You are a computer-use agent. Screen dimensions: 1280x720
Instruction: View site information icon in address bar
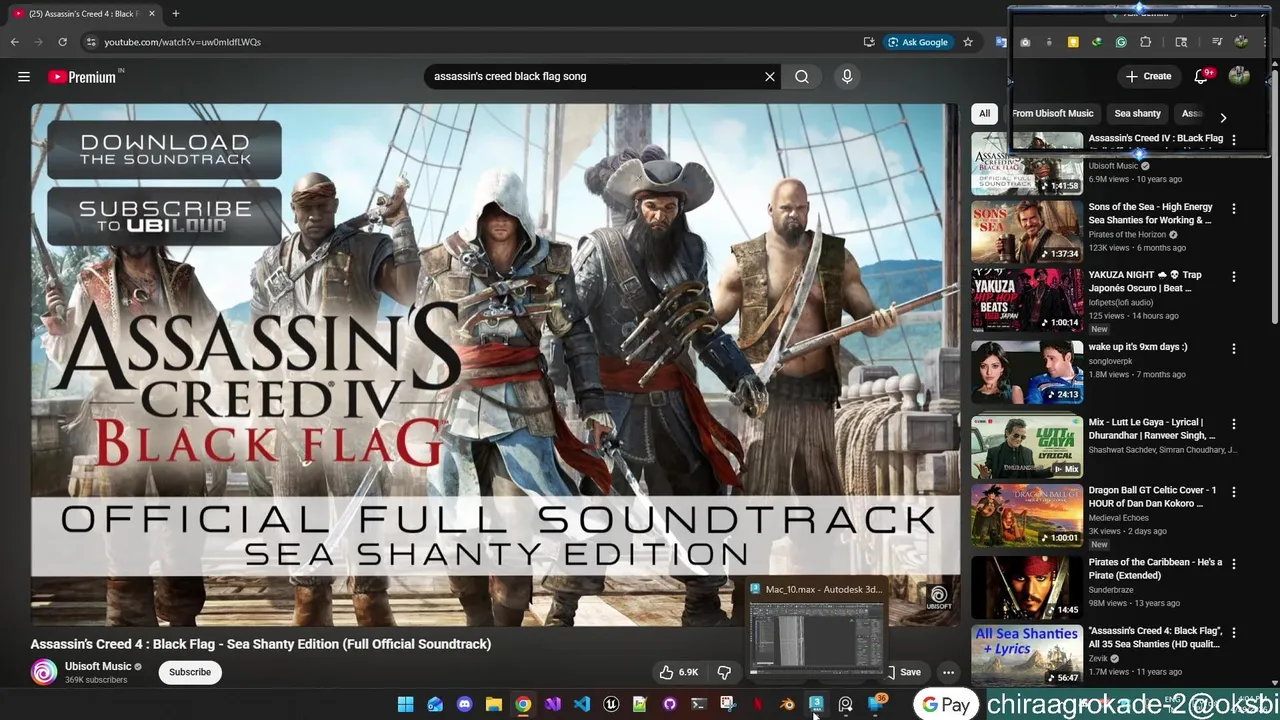point(91,42)
